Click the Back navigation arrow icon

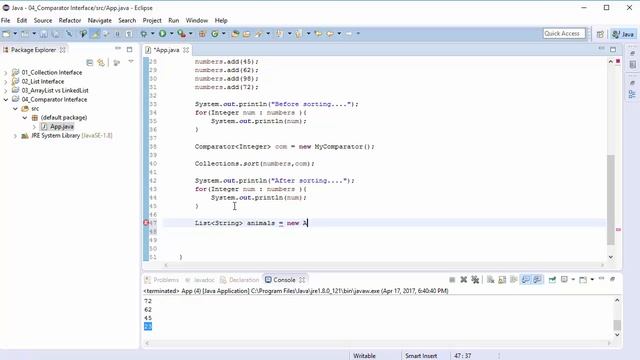(x=330, y=34)
